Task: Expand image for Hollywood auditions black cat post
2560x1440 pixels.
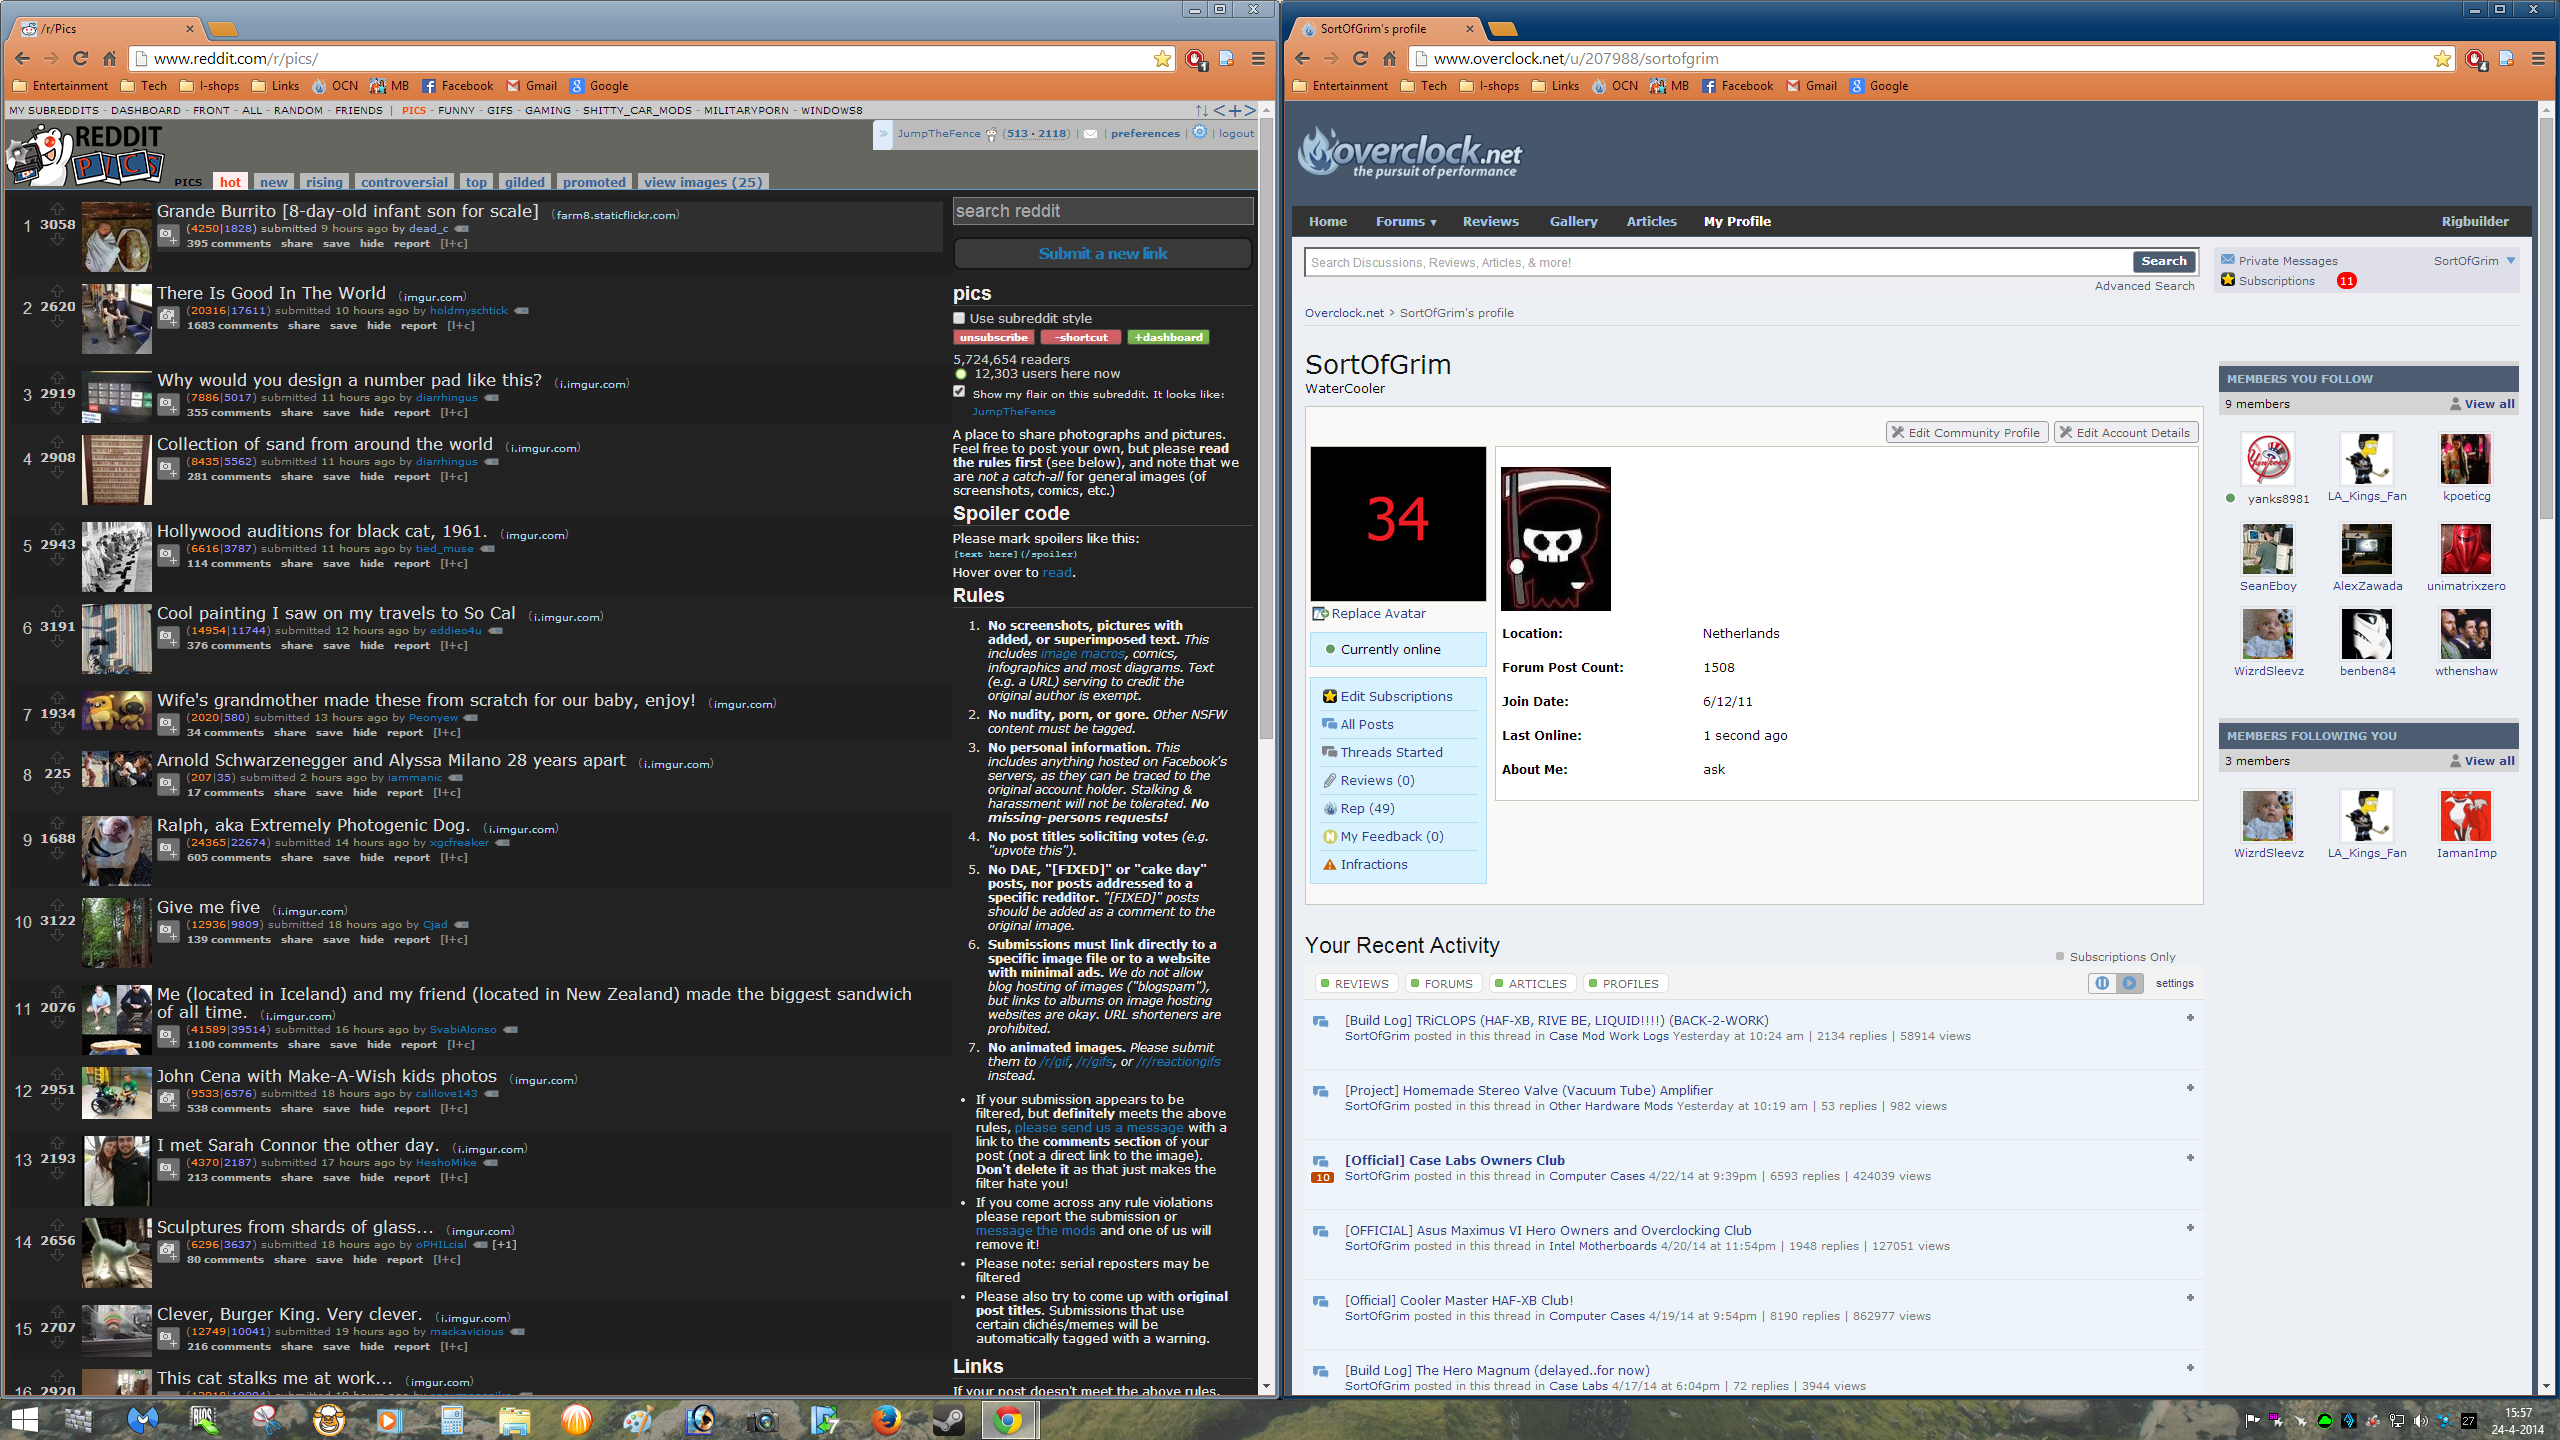Action: (168, 556)
